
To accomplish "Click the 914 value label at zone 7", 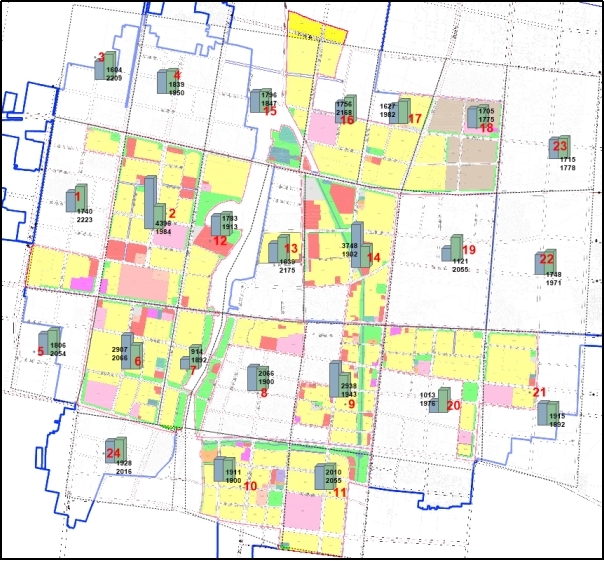I will click(x=198, y=351).
